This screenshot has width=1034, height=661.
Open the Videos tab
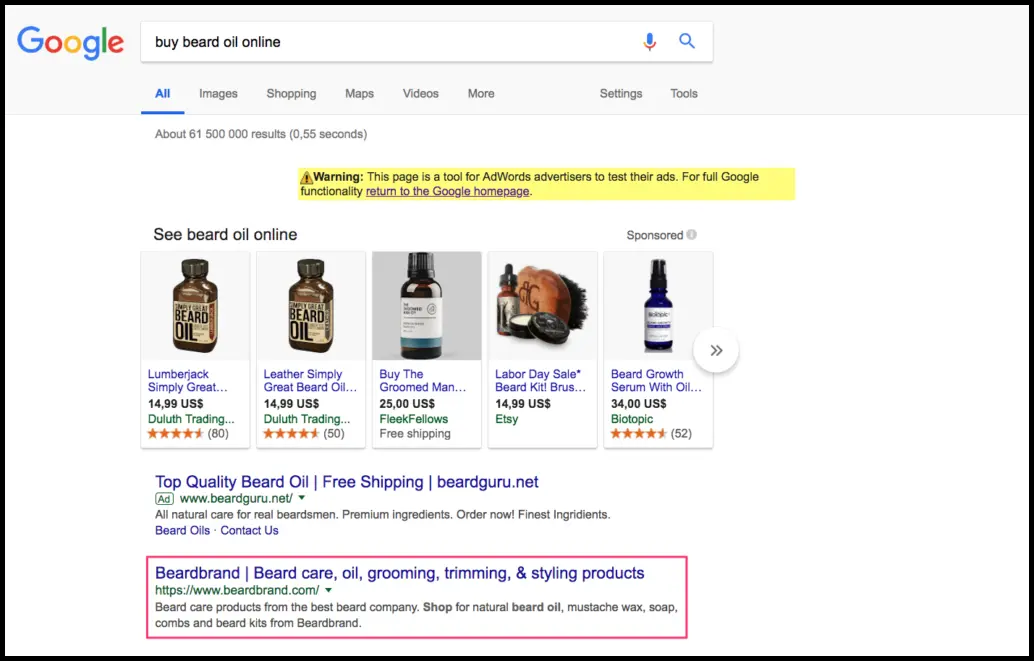click(421, 94)
